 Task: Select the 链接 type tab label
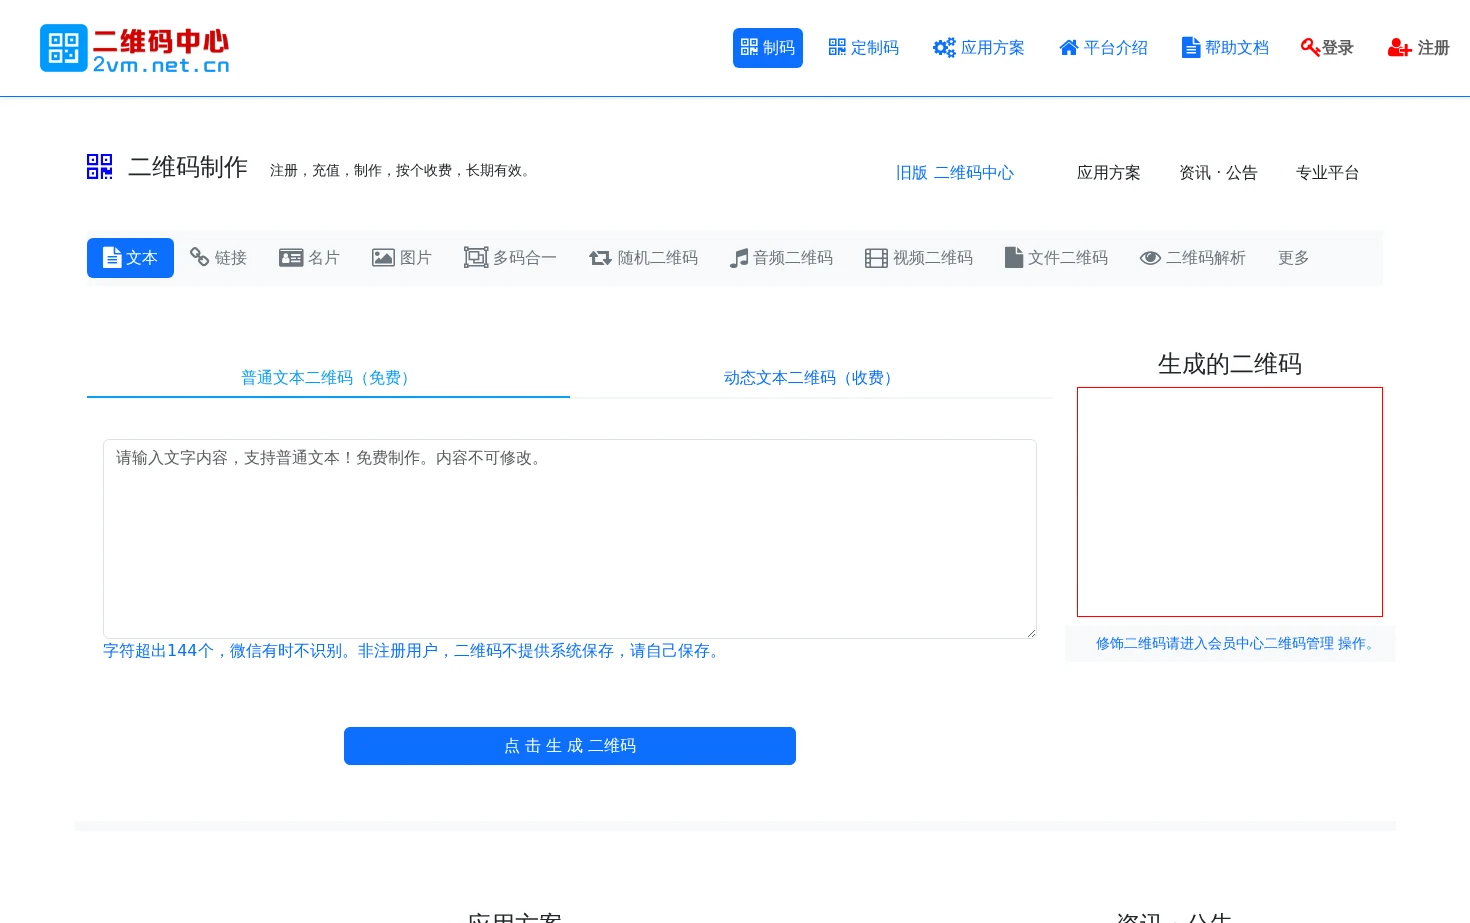[x=231, y=258]
